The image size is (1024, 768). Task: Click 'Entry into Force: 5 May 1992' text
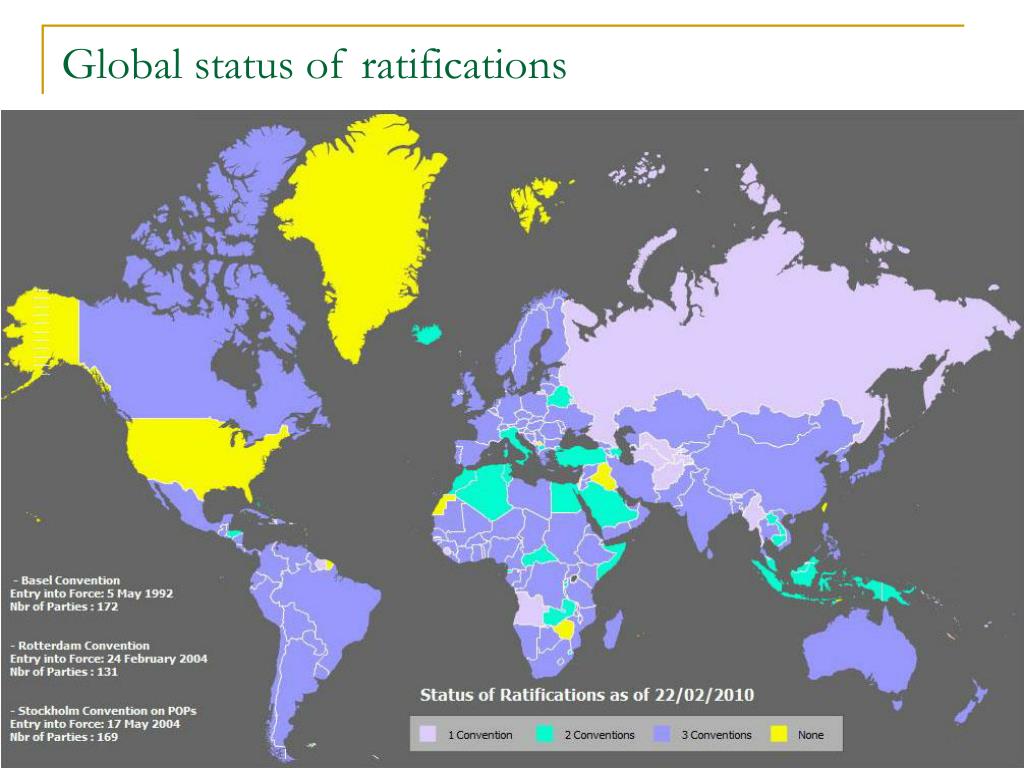[91, 594]
